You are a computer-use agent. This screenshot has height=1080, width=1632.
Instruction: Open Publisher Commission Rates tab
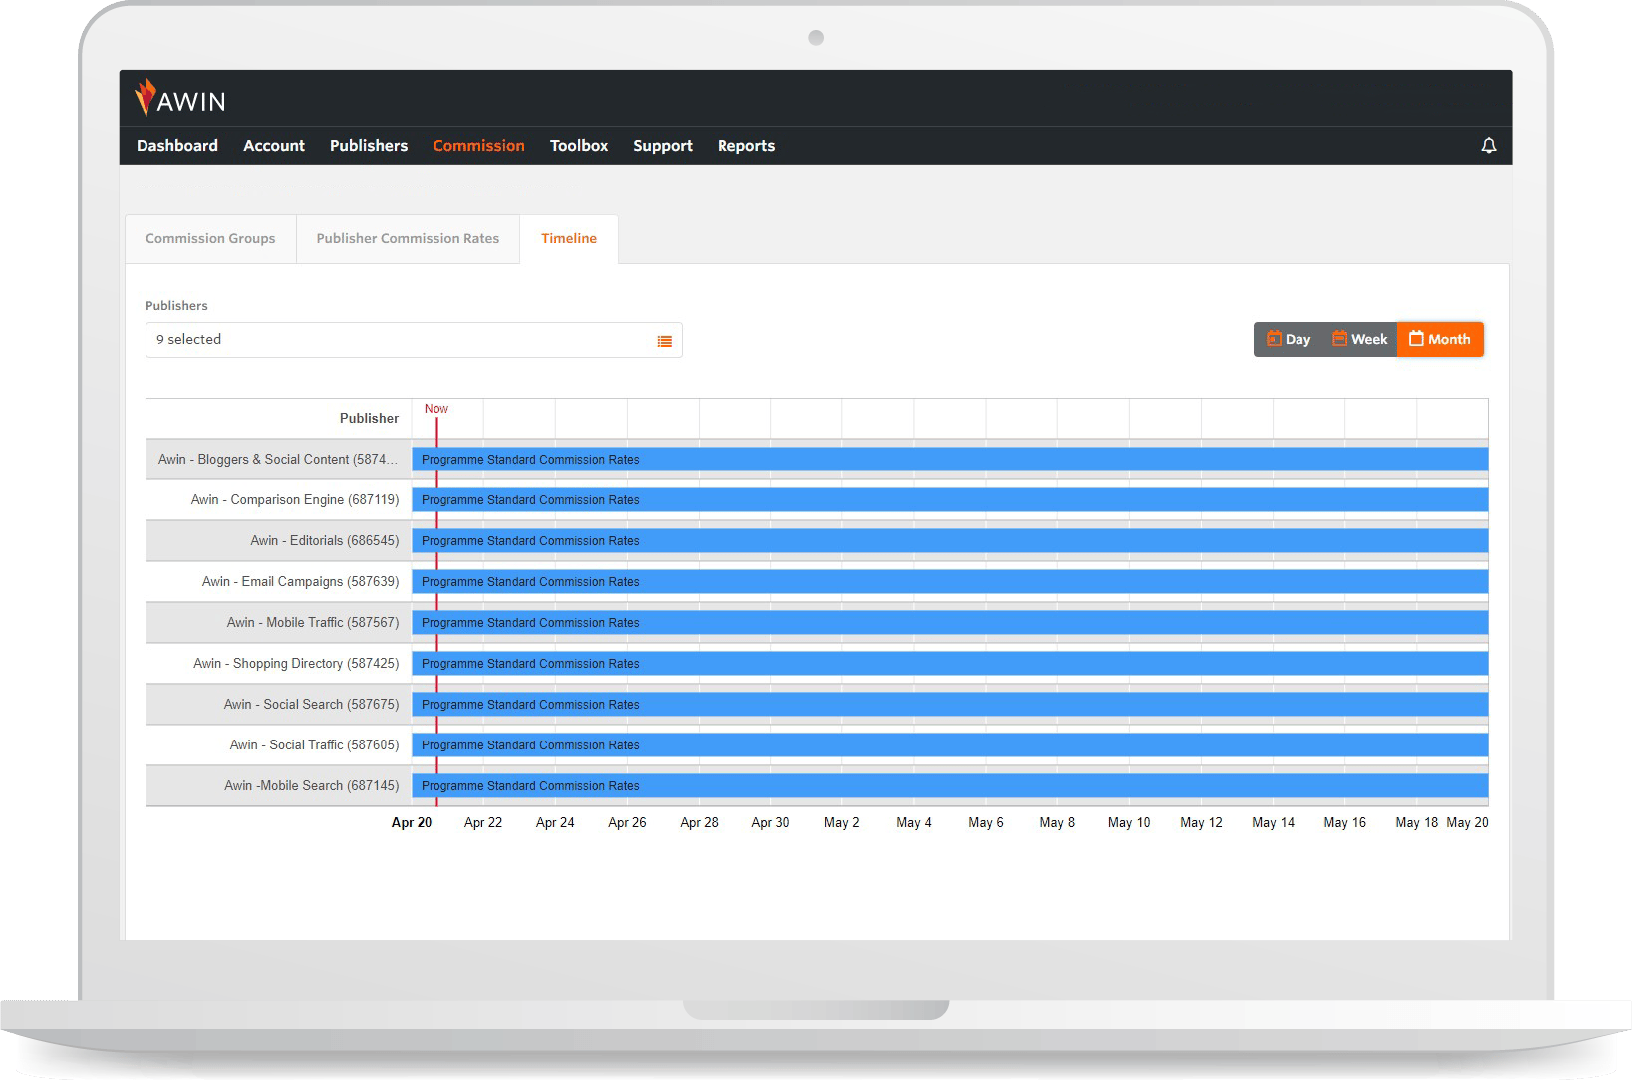407,239
